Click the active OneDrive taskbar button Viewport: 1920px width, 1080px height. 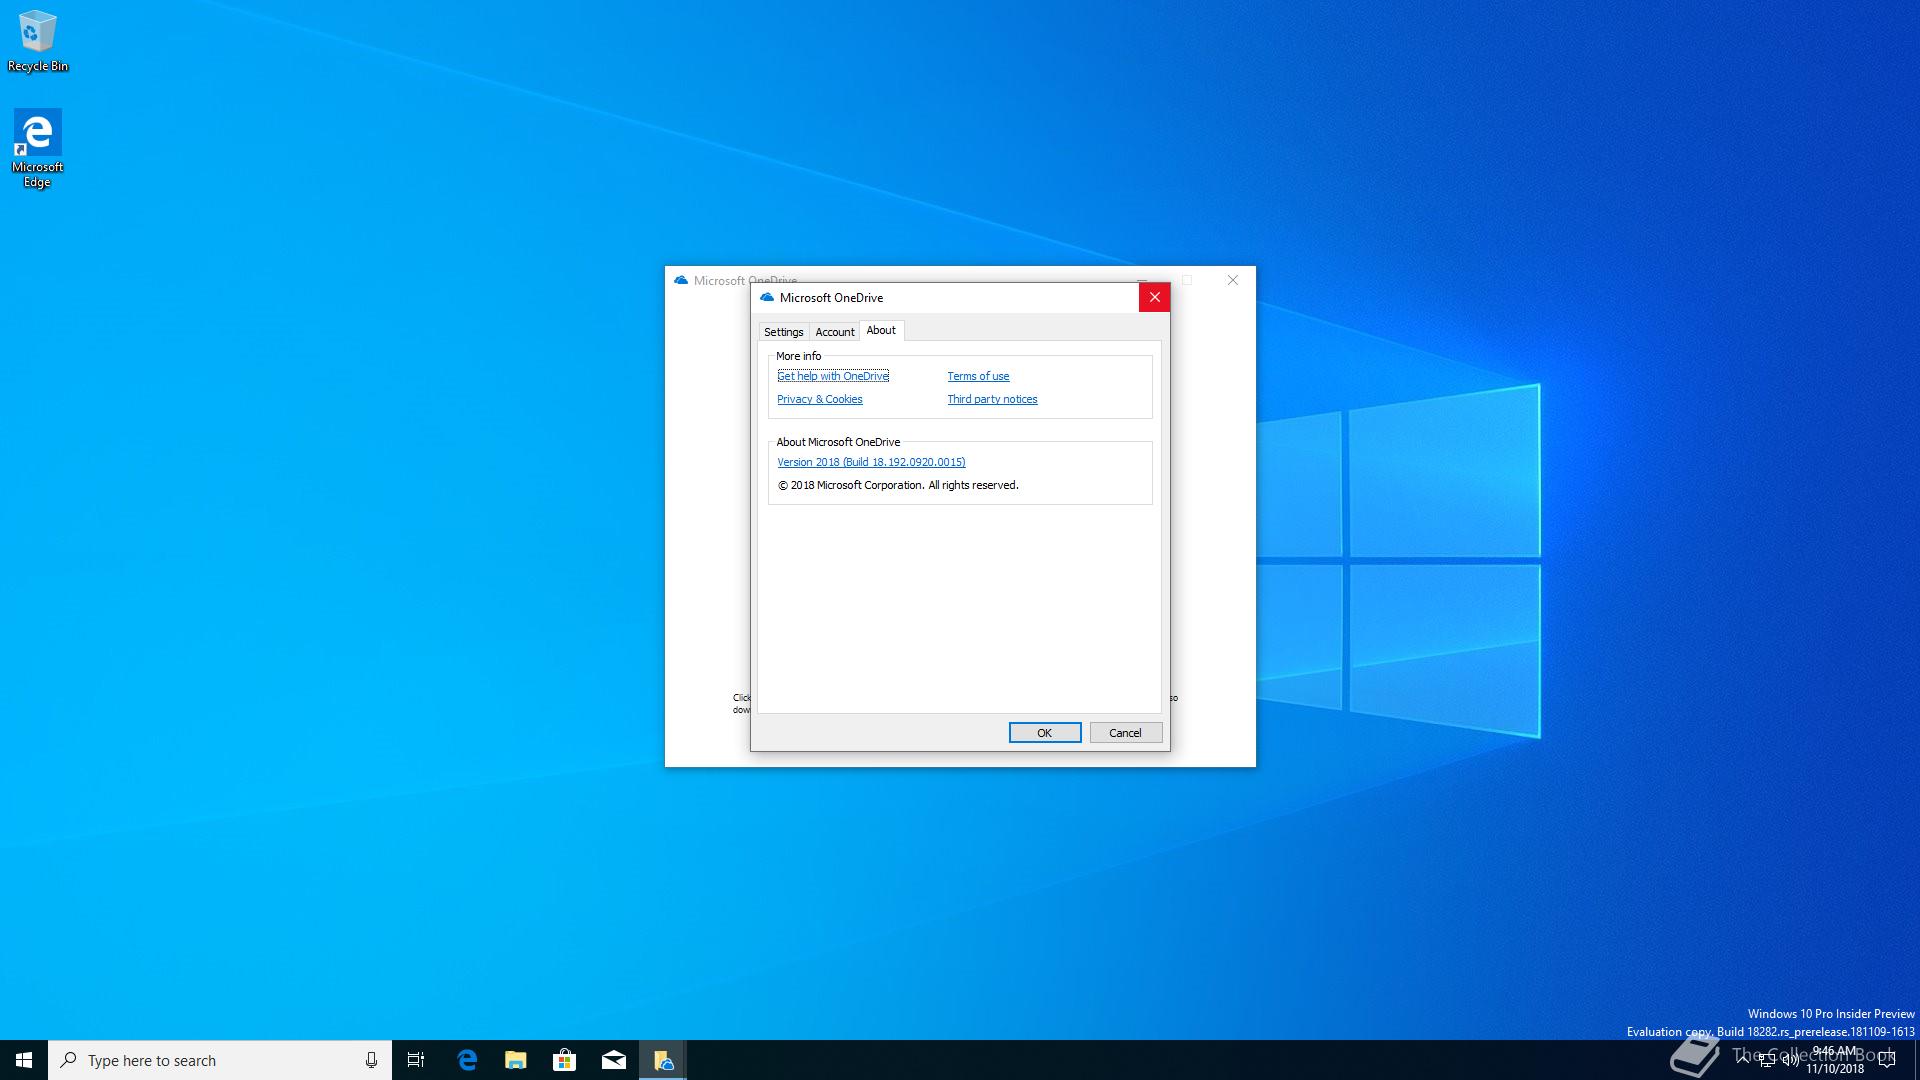pos(663,1060)
